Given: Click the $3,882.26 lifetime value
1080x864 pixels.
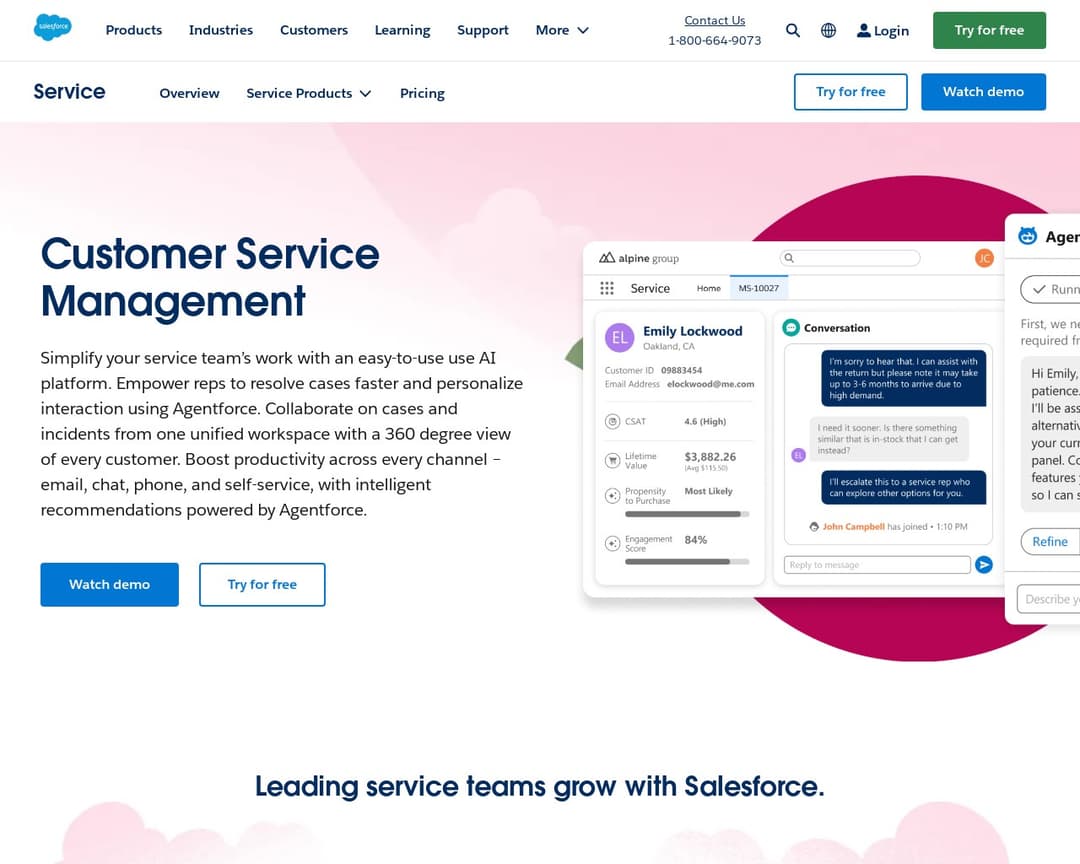Looking at the screenshot, I should tap(709, 457).
